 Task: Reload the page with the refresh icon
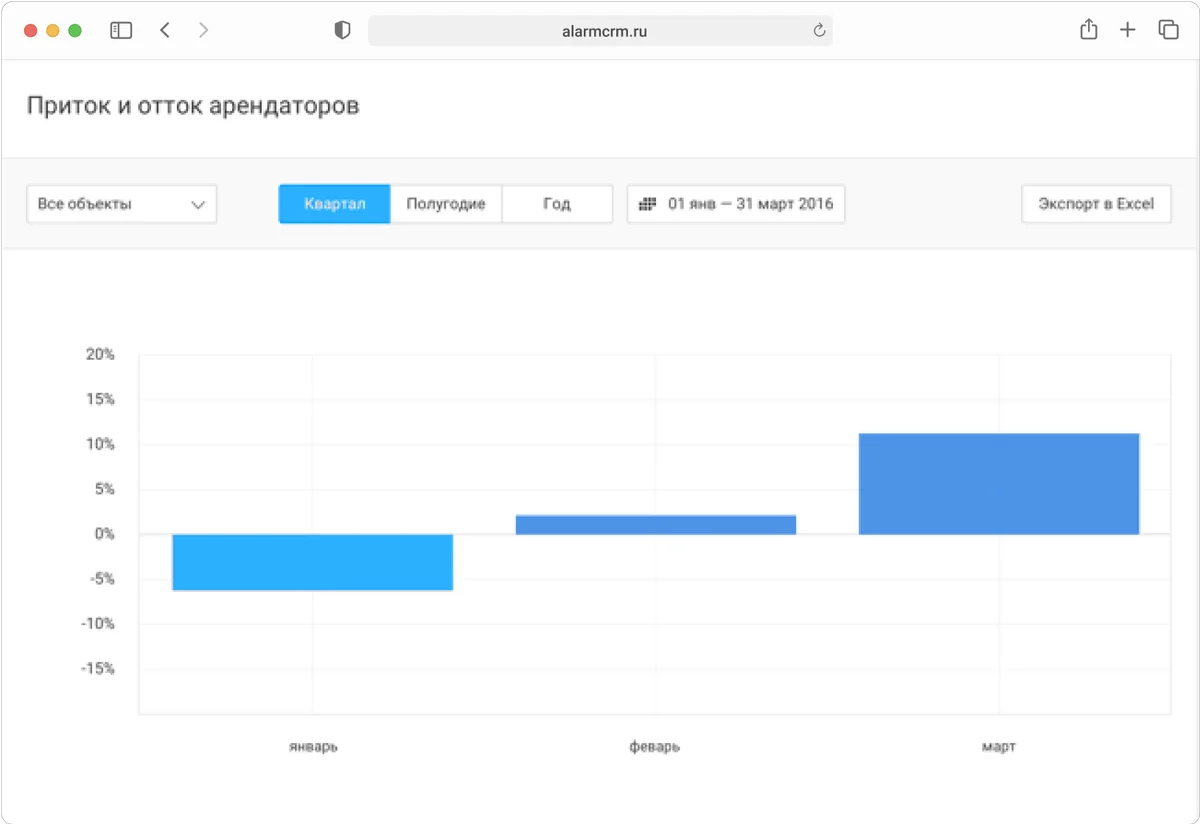[x=819, y=31]
